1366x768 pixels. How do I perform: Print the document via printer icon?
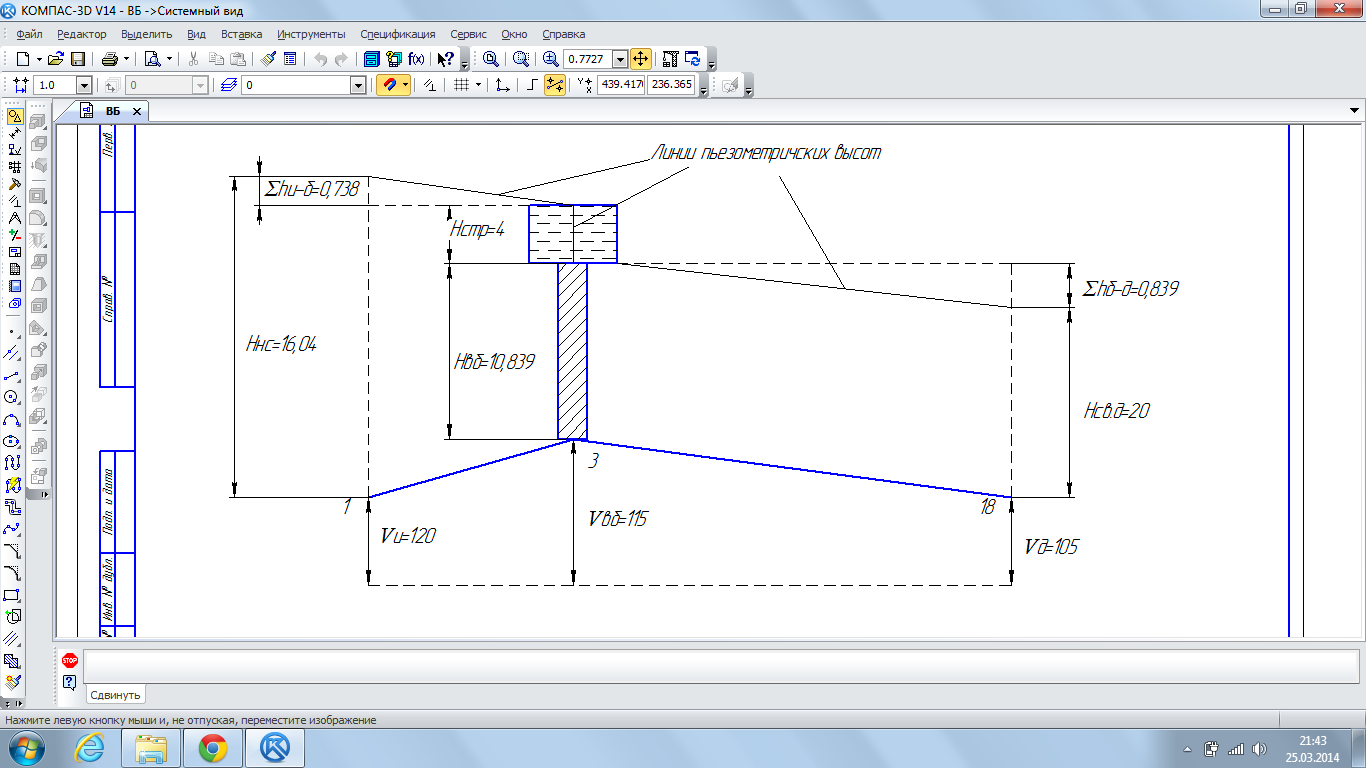tap(110, 59)
